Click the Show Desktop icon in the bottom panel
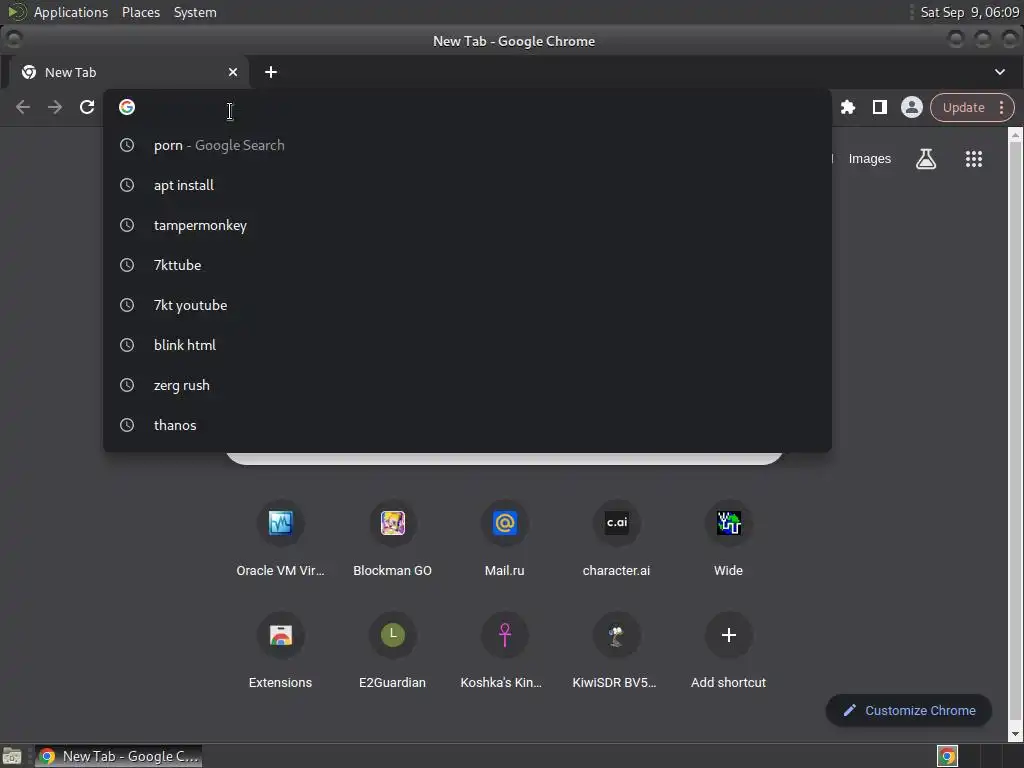 click(x=12, y=756)
